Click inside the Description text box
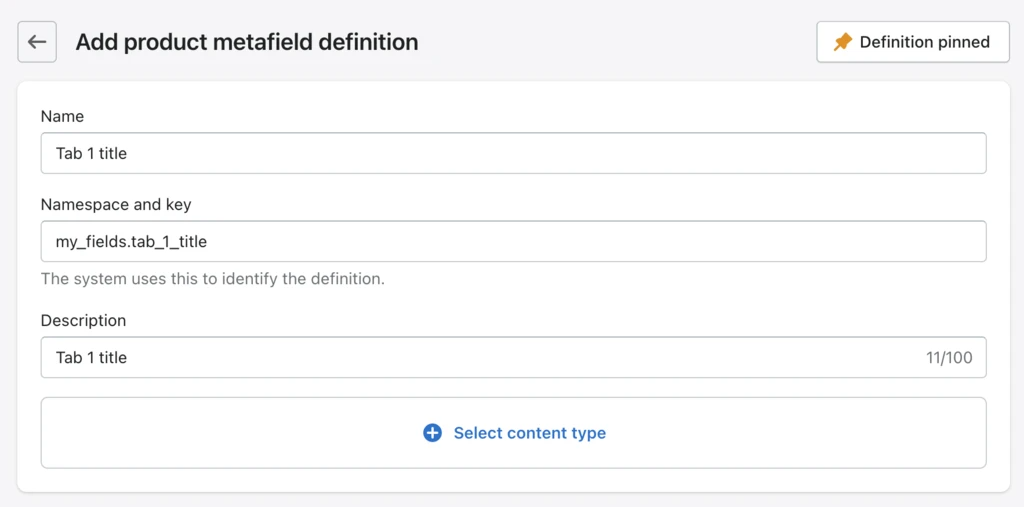Image resolution: width=1024 pixels, height=507 pixels. [x=480, y=358]
